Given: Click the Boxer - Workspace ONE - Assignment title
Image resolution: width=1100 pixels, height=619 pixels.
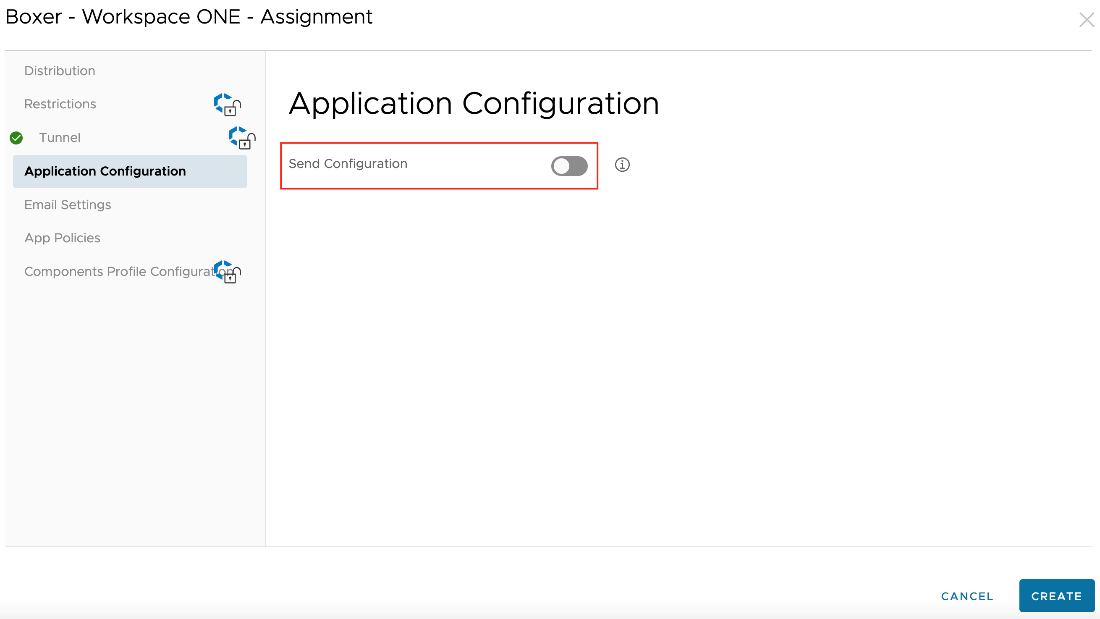Looking at the screenshot, I should coord(189,17).
